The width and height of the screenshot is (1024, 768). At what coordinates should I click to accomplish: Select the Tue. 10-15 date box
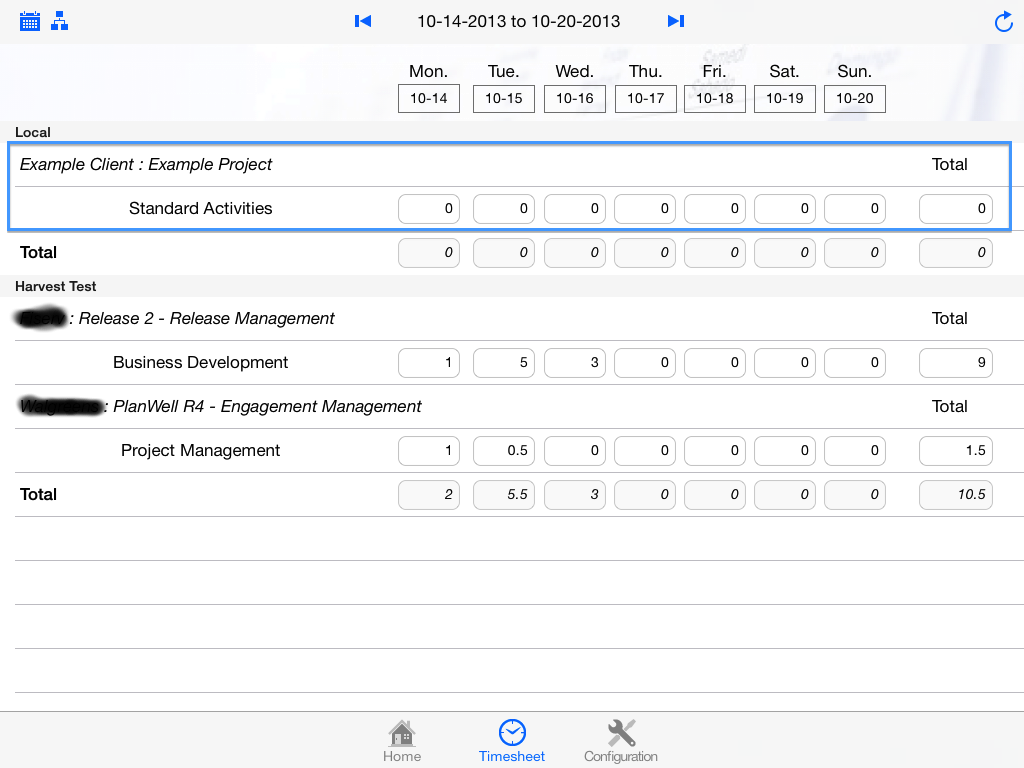point(504,99)
